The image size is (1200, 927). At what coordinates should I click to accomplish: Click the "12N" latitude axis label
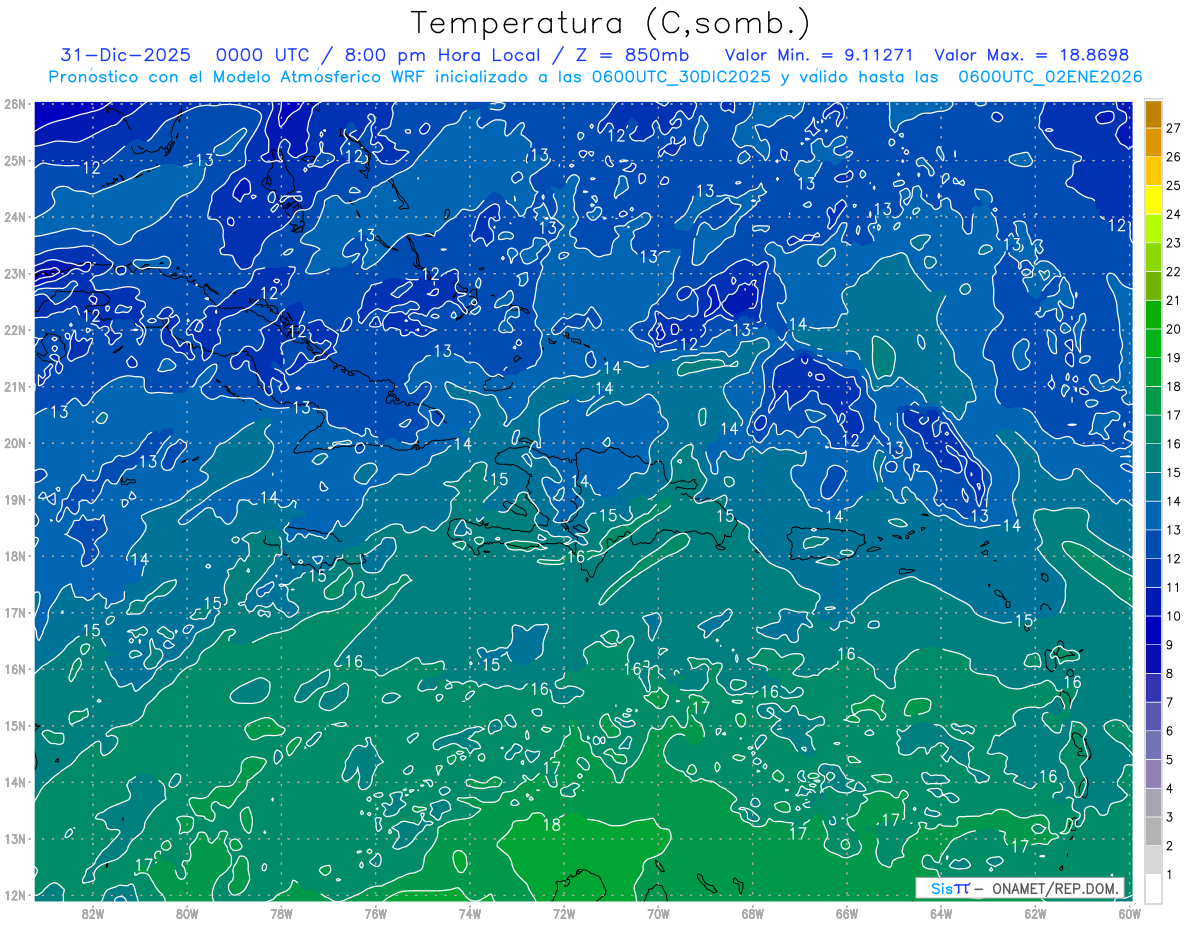click(15, 895)
